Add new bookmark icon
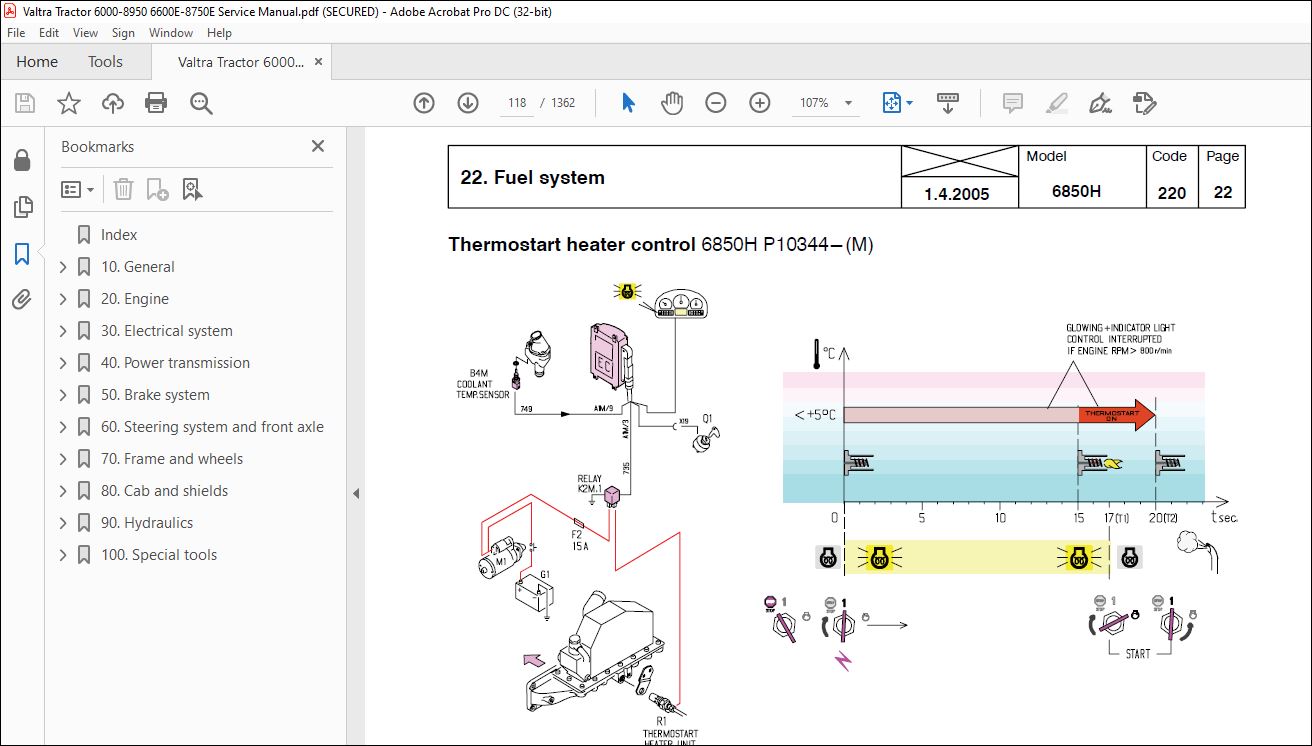Image resolution: width=1312 pixels, height=746 pixels. tap(157, 189)
